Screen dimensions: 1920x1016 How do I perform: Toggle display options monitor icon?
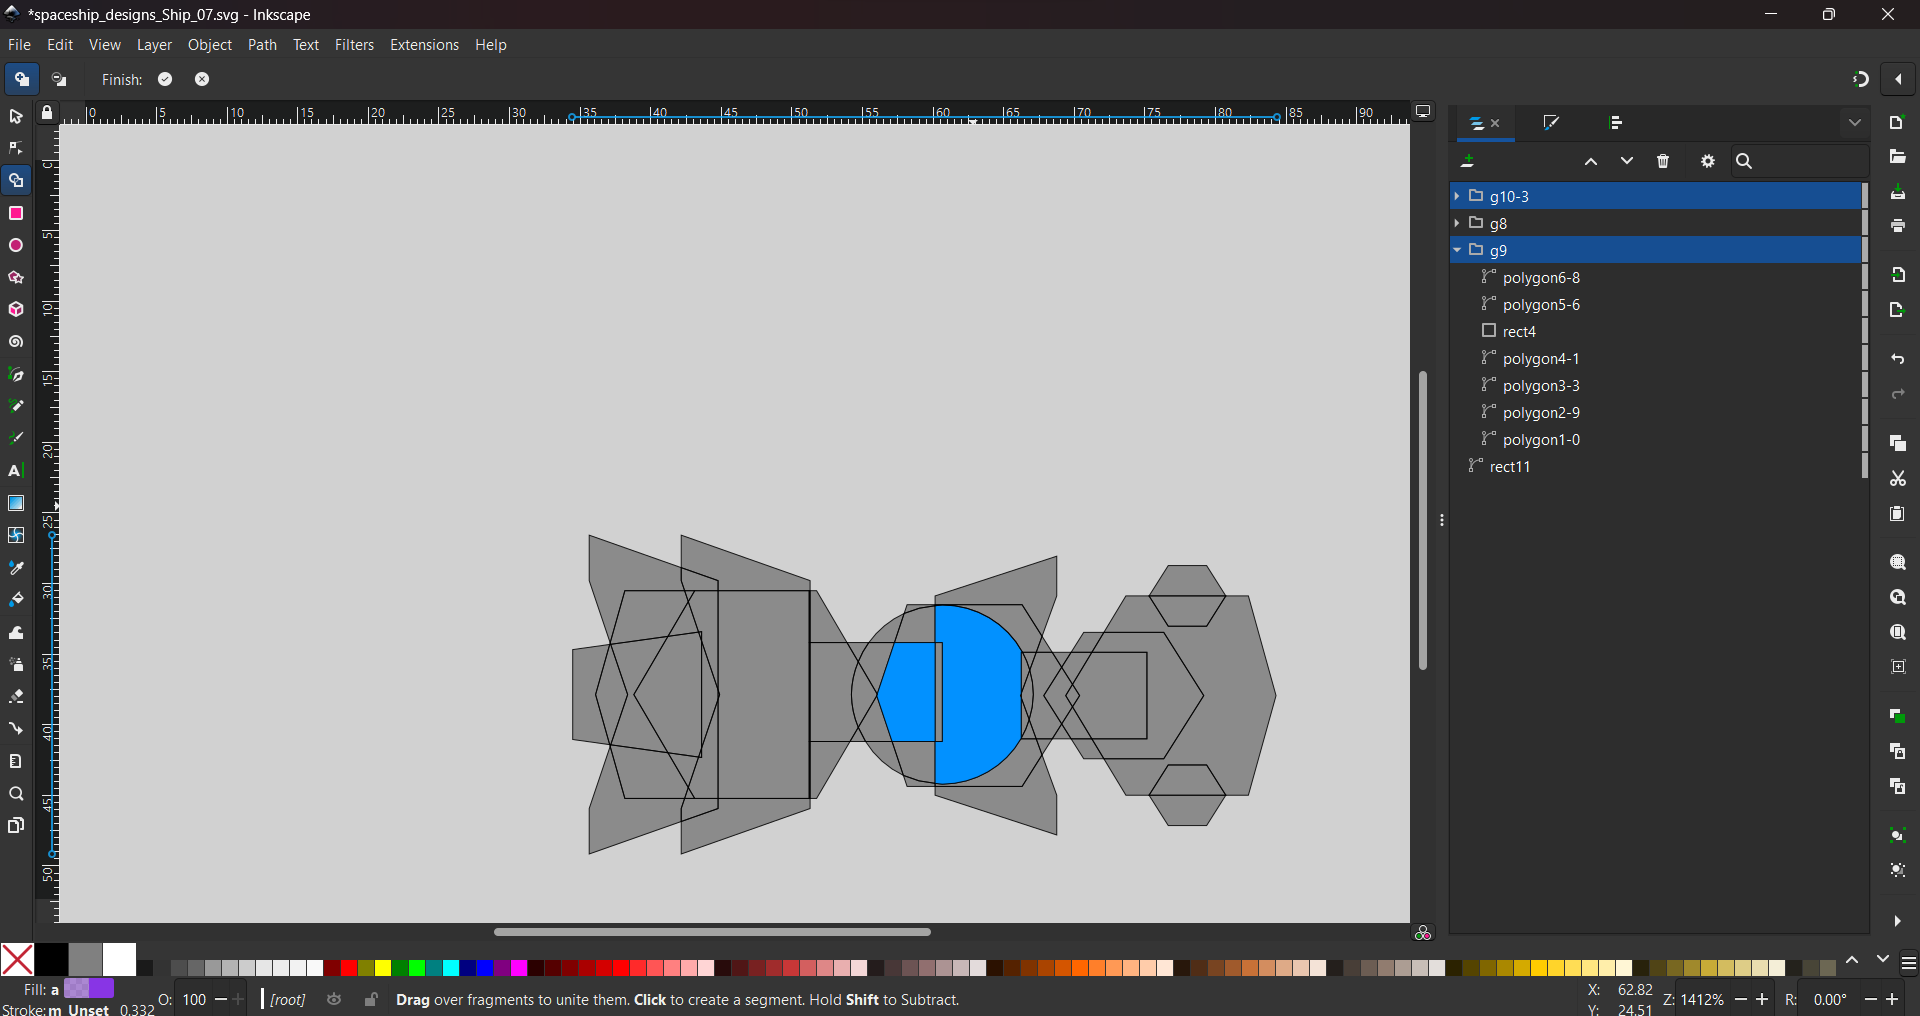[1423, 113]
